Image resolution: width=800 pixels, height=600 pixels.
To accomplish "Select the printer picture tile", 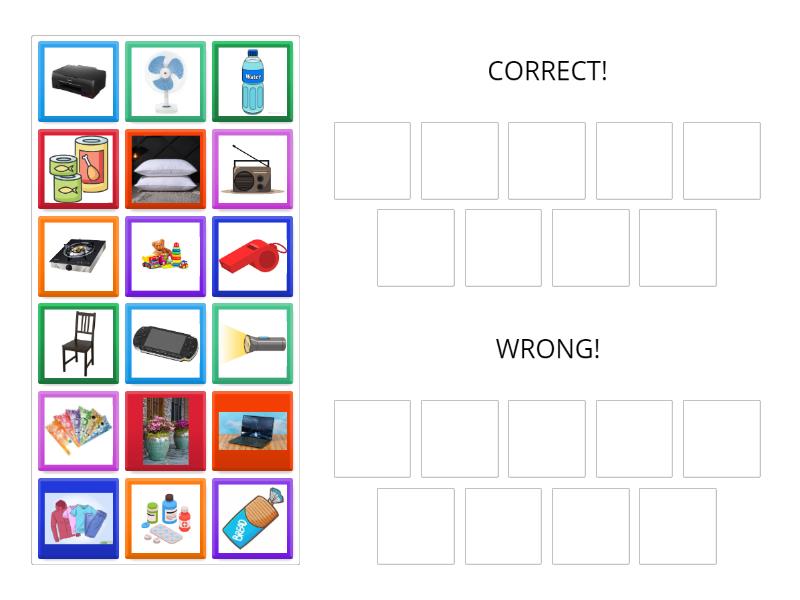I will point(78,81).
